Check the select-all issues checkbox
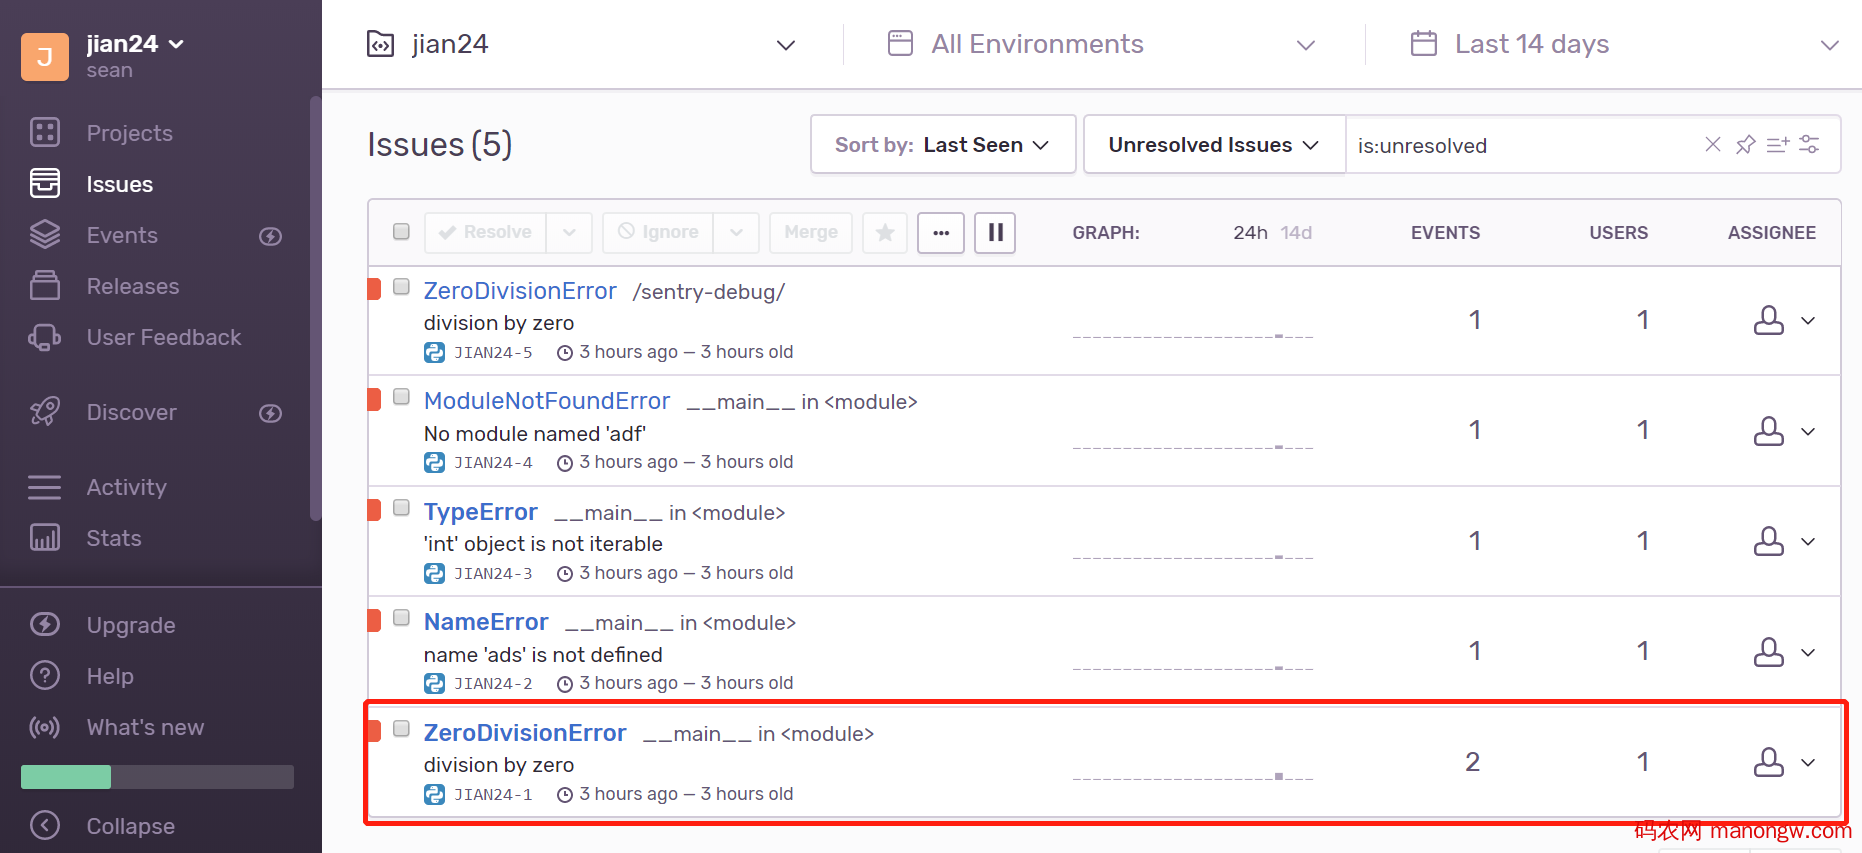 point(401,232)
